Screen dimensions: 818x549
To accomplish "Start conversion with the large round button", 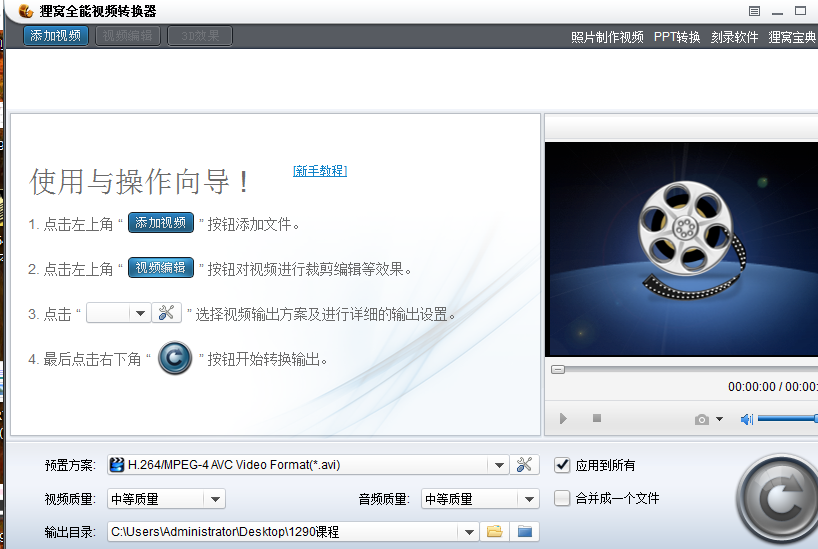I will (x=778, y=498).
